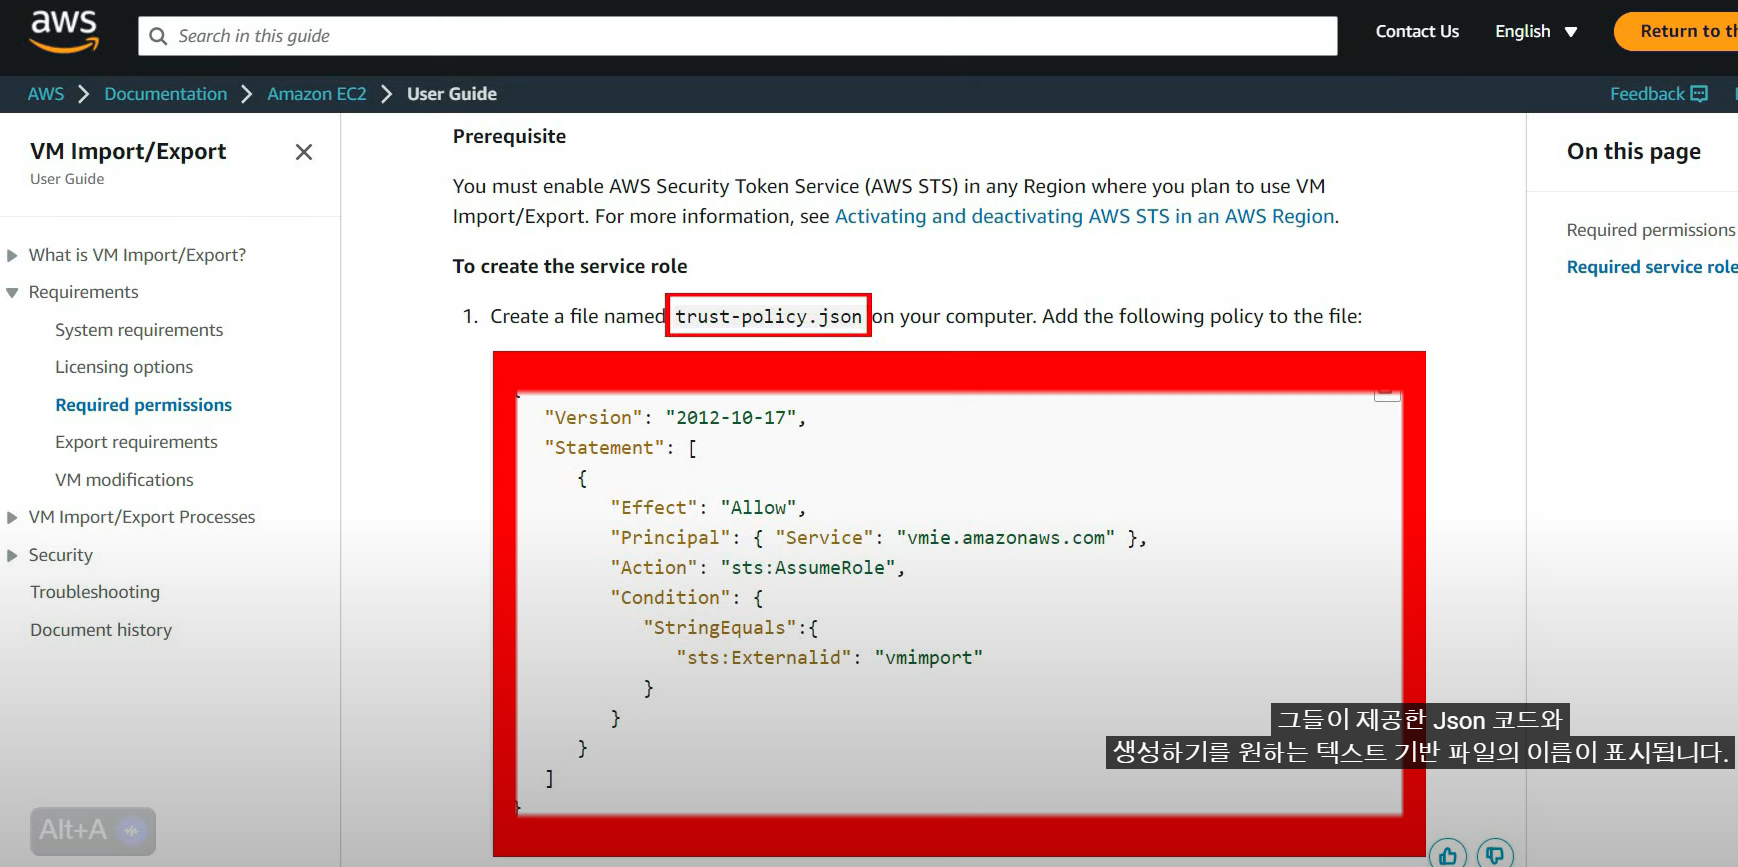Image resolution: width=1738 pixels, height=867 pixels.
Task: Click the Alt+A overlay button
Action: point(93,831)
